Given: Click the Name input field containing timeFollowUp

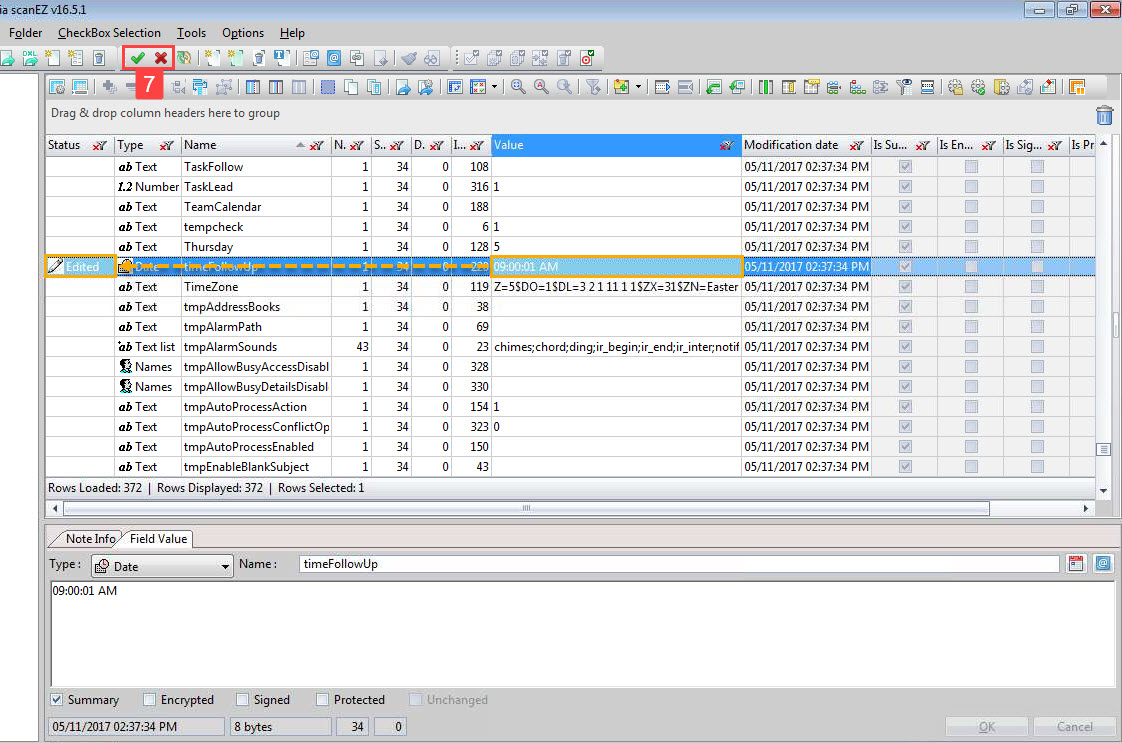Looking at the screenshot, I should 679,564.
